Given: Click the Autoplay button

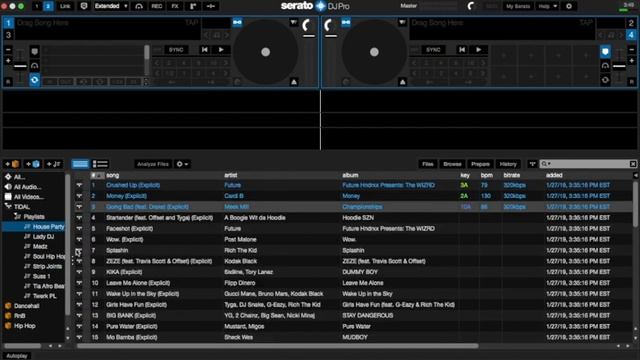Looking at the screenshot, I should (x=17, y=356).
